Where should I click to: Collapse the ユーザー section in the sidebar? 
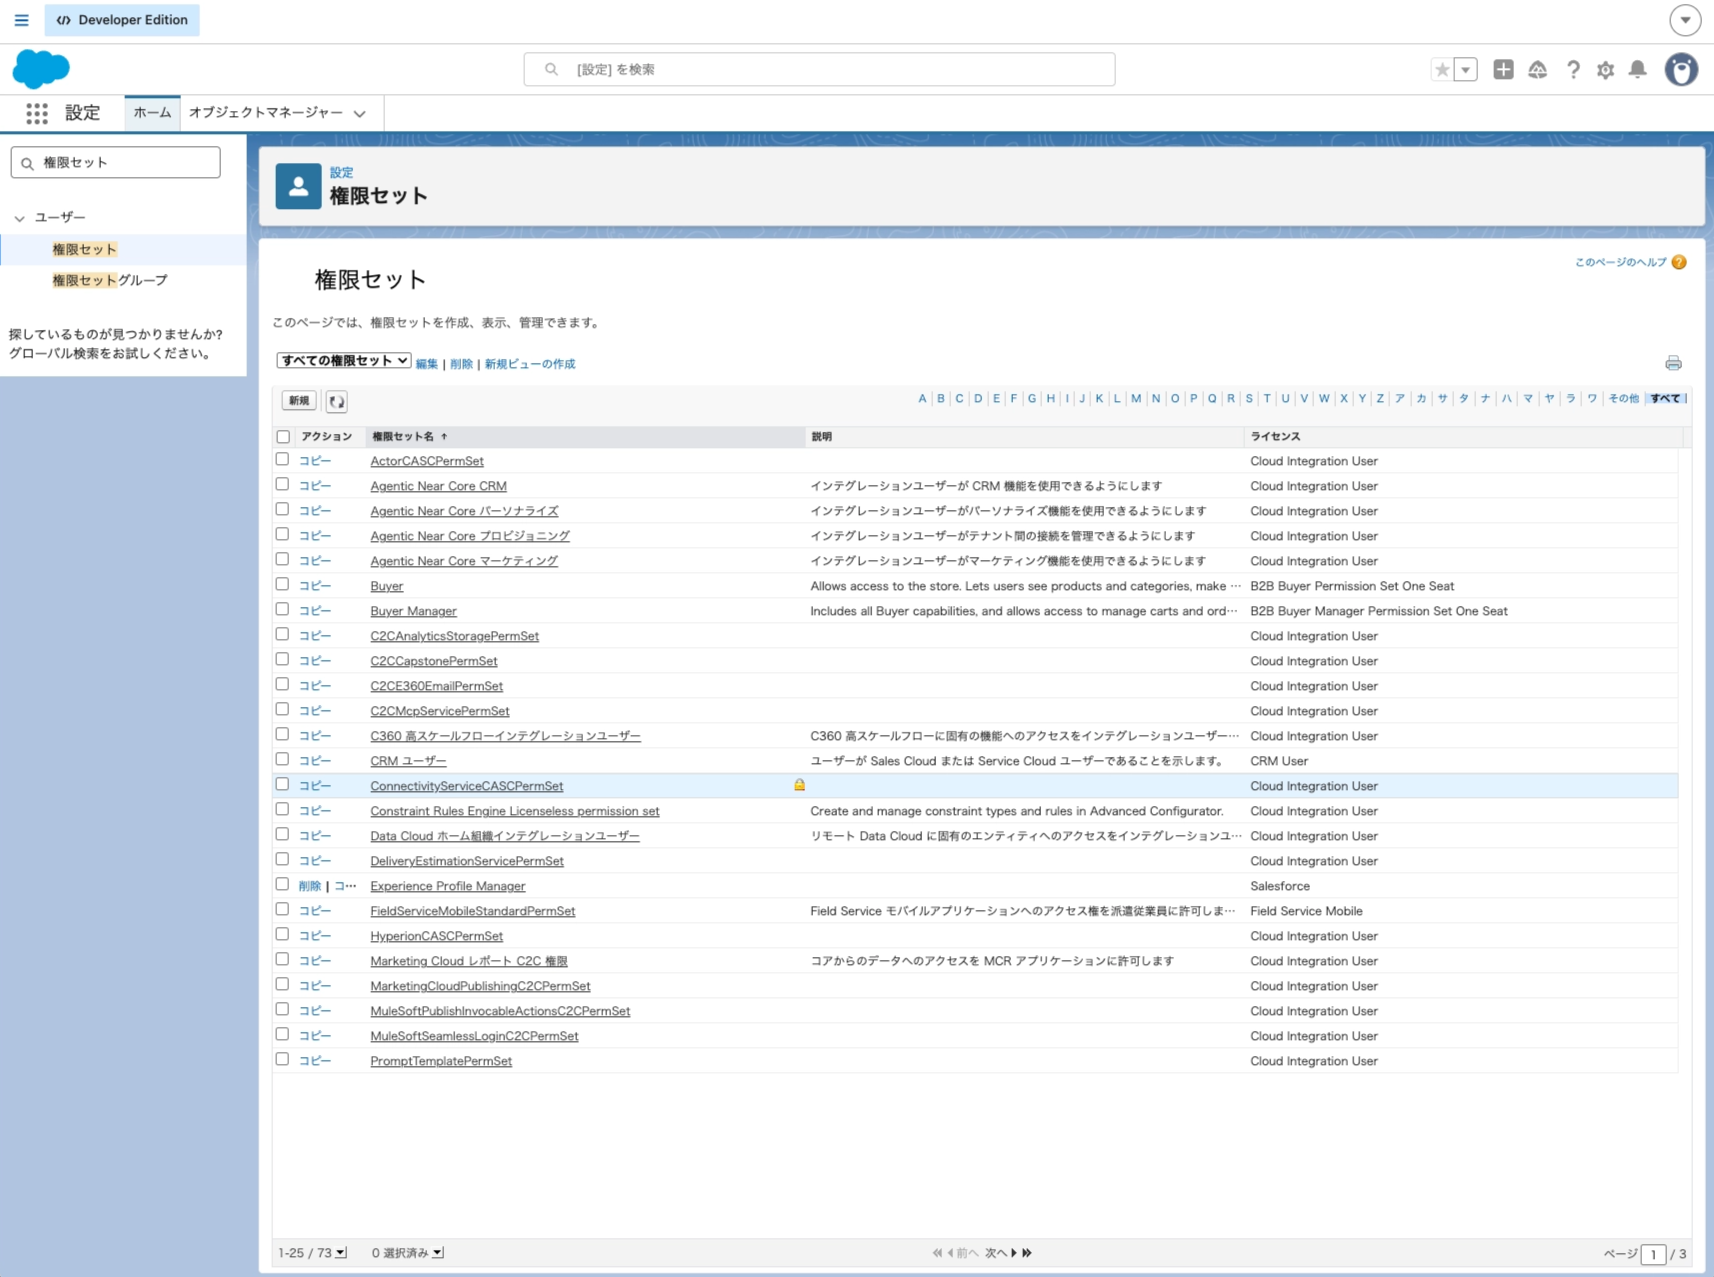tap(19, 218)
